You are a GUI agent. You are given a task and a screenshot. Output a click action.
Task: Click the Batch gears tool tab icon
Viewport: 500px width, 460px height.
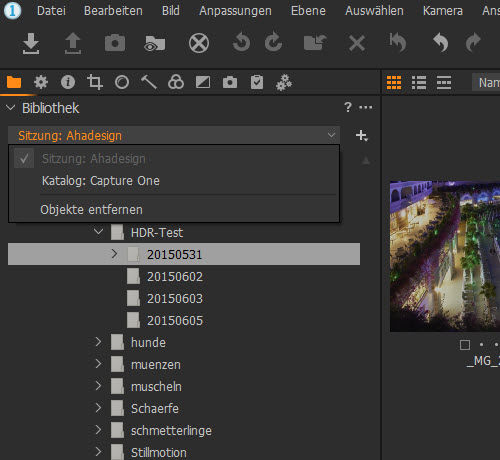(x=284, y=82)
